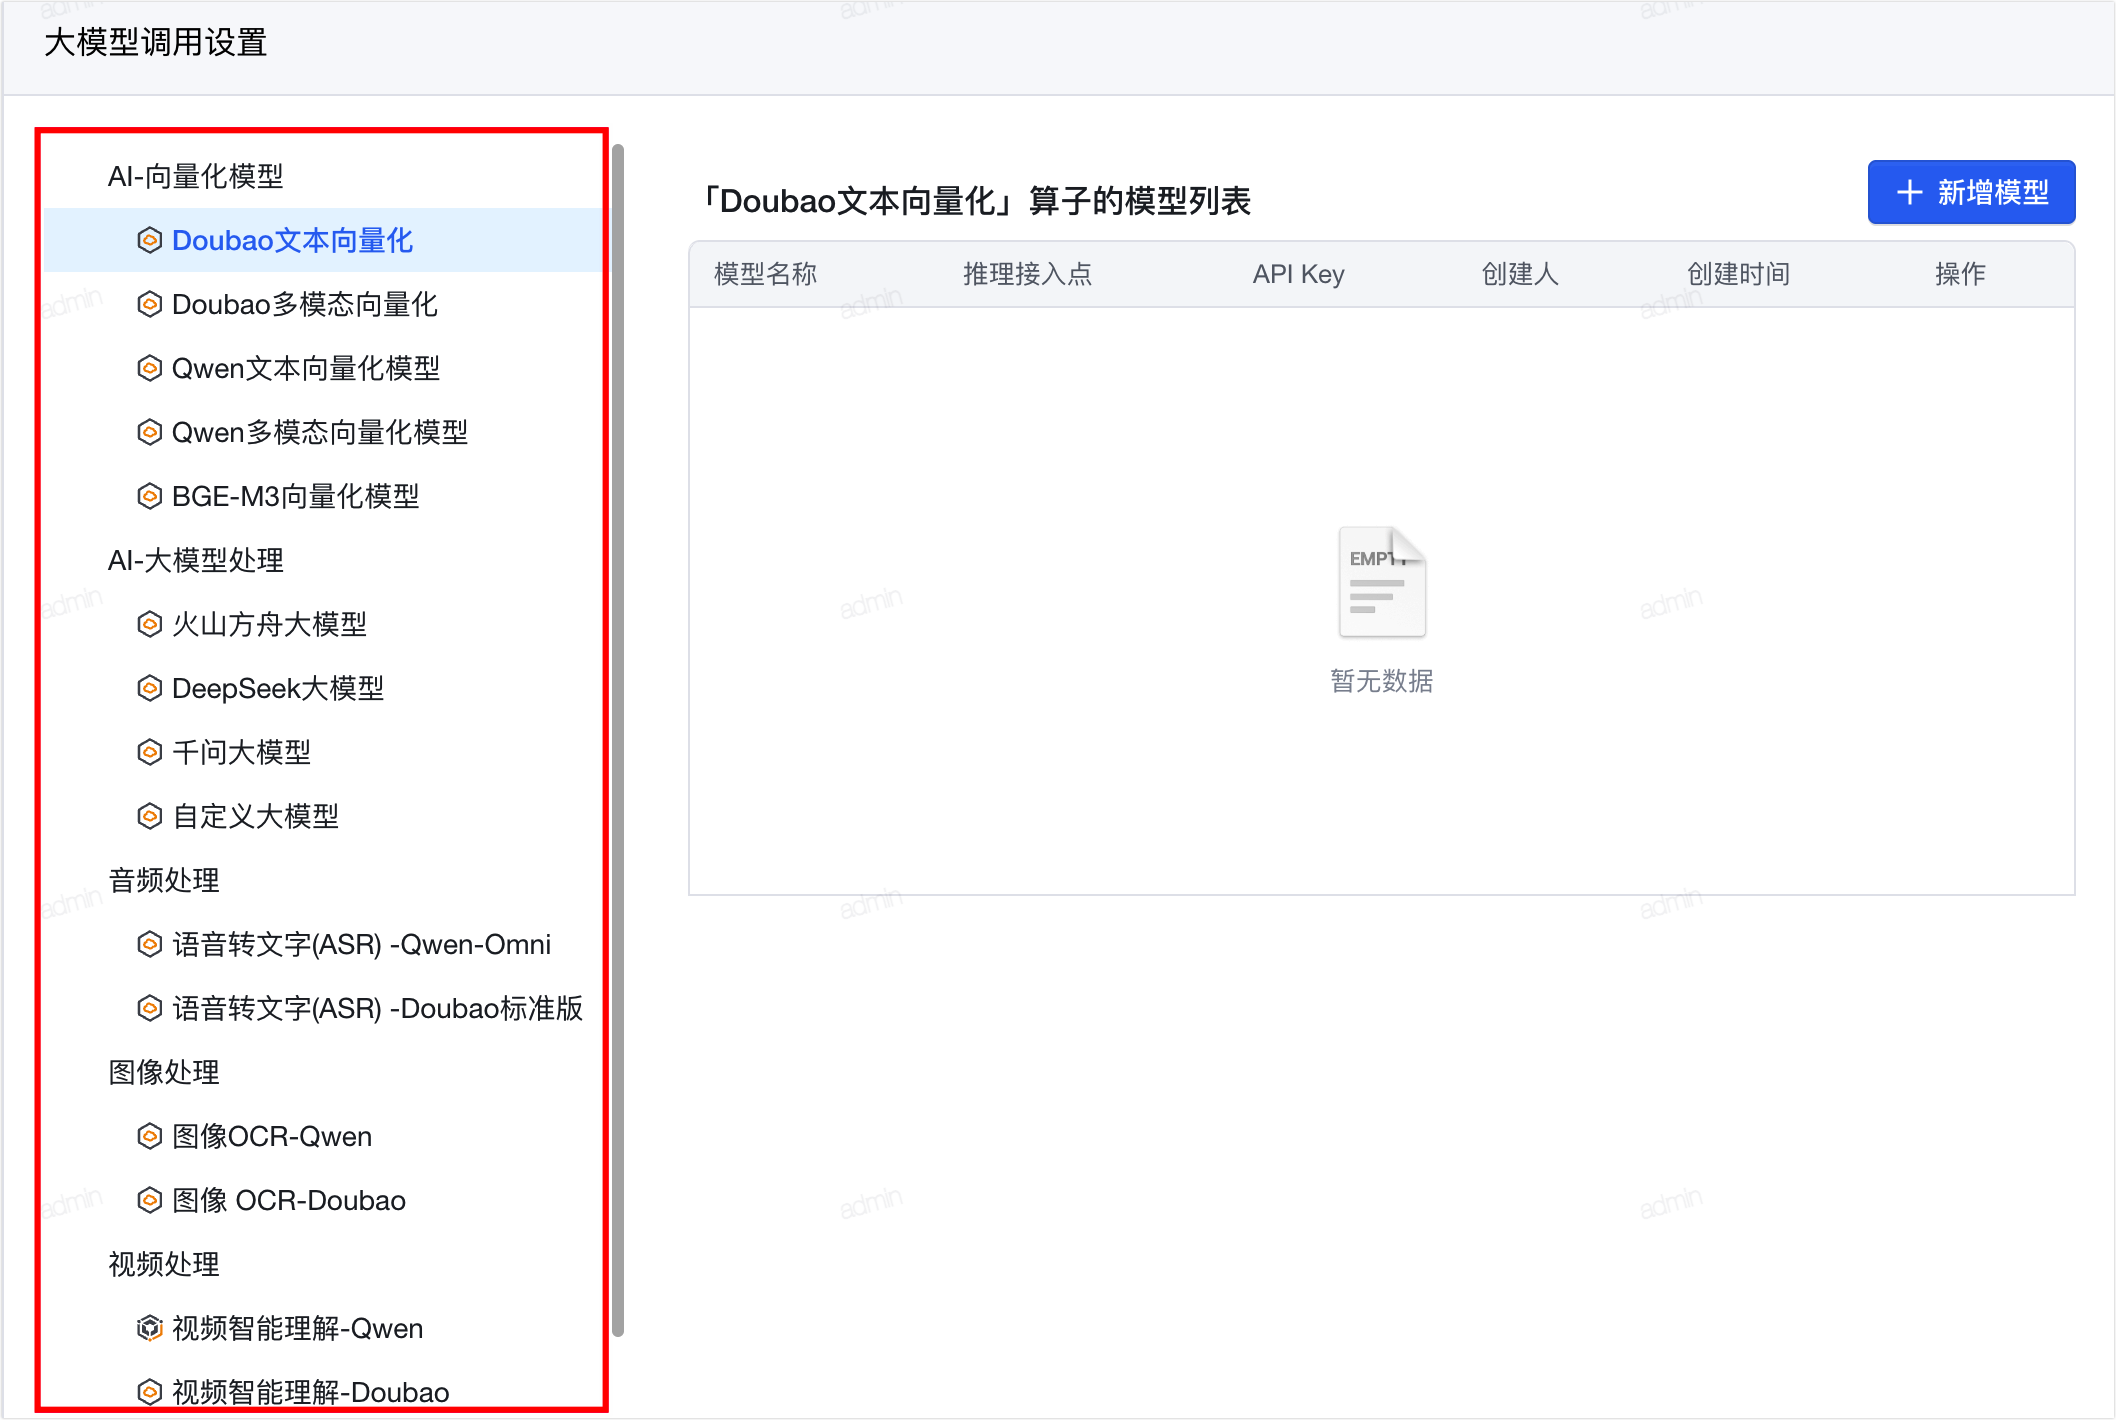Viewport: 2116px width, 1420px height.
Task: Click the 音频处理 group heading
Action: coord(164,880)
